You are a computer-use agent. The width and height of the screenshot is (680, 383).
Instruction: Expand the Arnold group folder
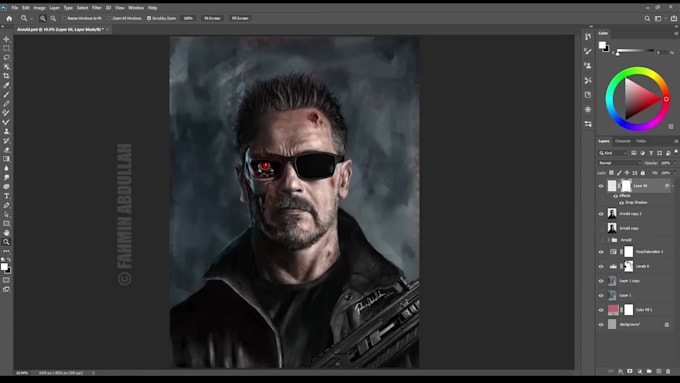(608, 240)
